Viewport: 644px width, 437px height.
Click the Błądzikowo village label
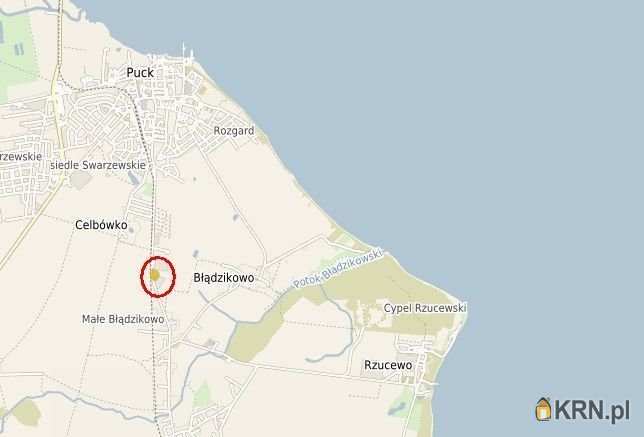point(223,278)
